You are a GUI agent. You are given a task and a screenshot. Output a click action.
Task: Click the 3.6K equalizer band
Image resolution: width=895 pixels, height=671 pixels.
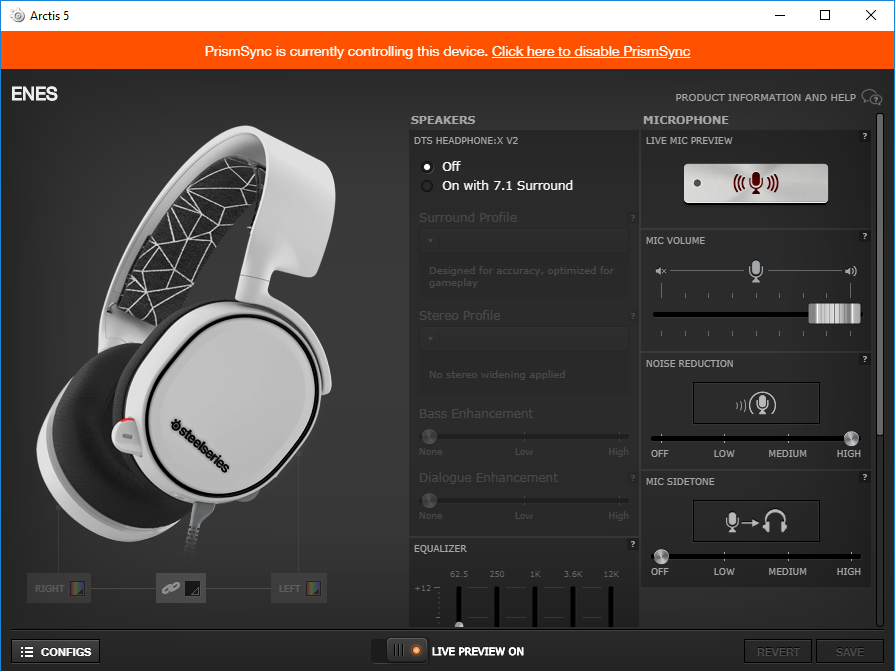573,606
